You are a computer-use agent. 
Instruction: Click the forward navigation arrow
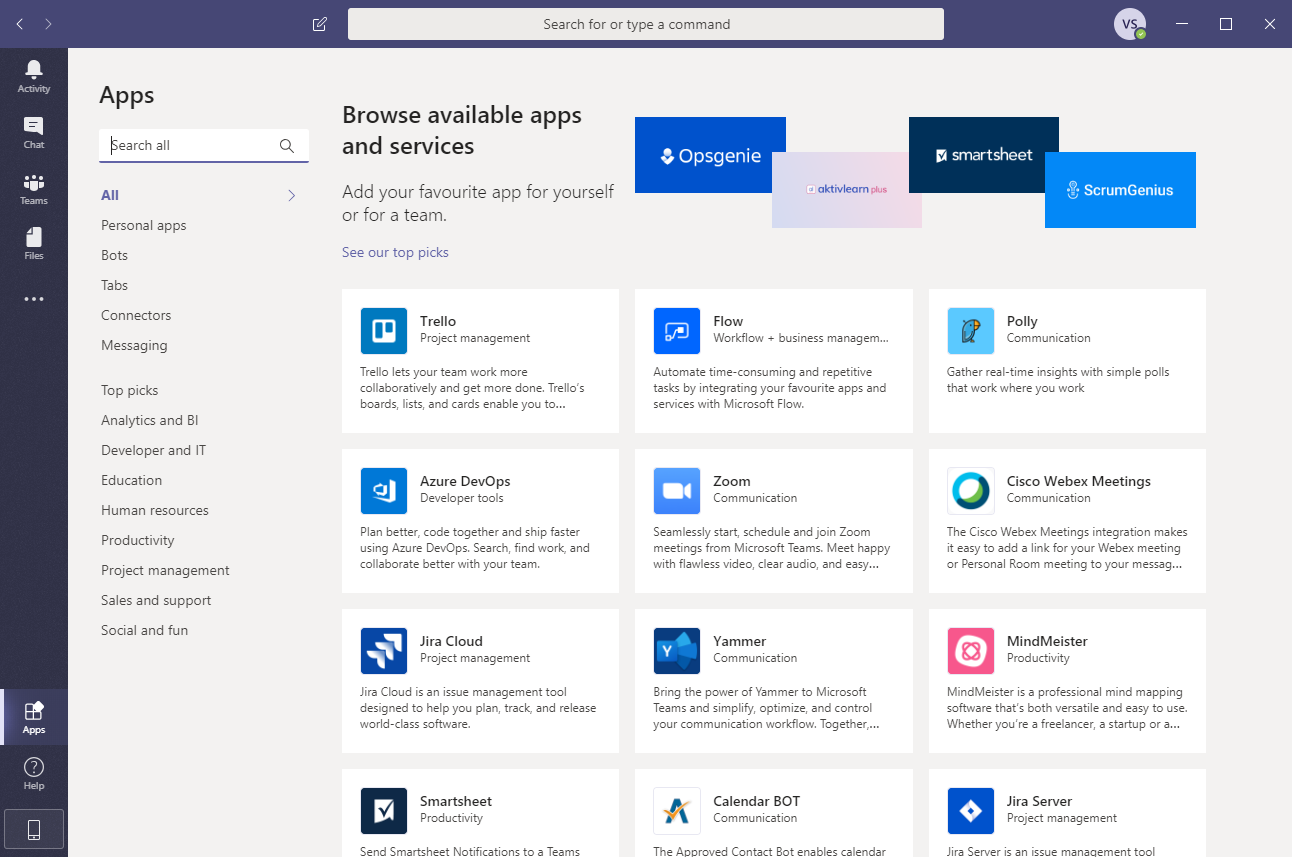tap(49, 24)
